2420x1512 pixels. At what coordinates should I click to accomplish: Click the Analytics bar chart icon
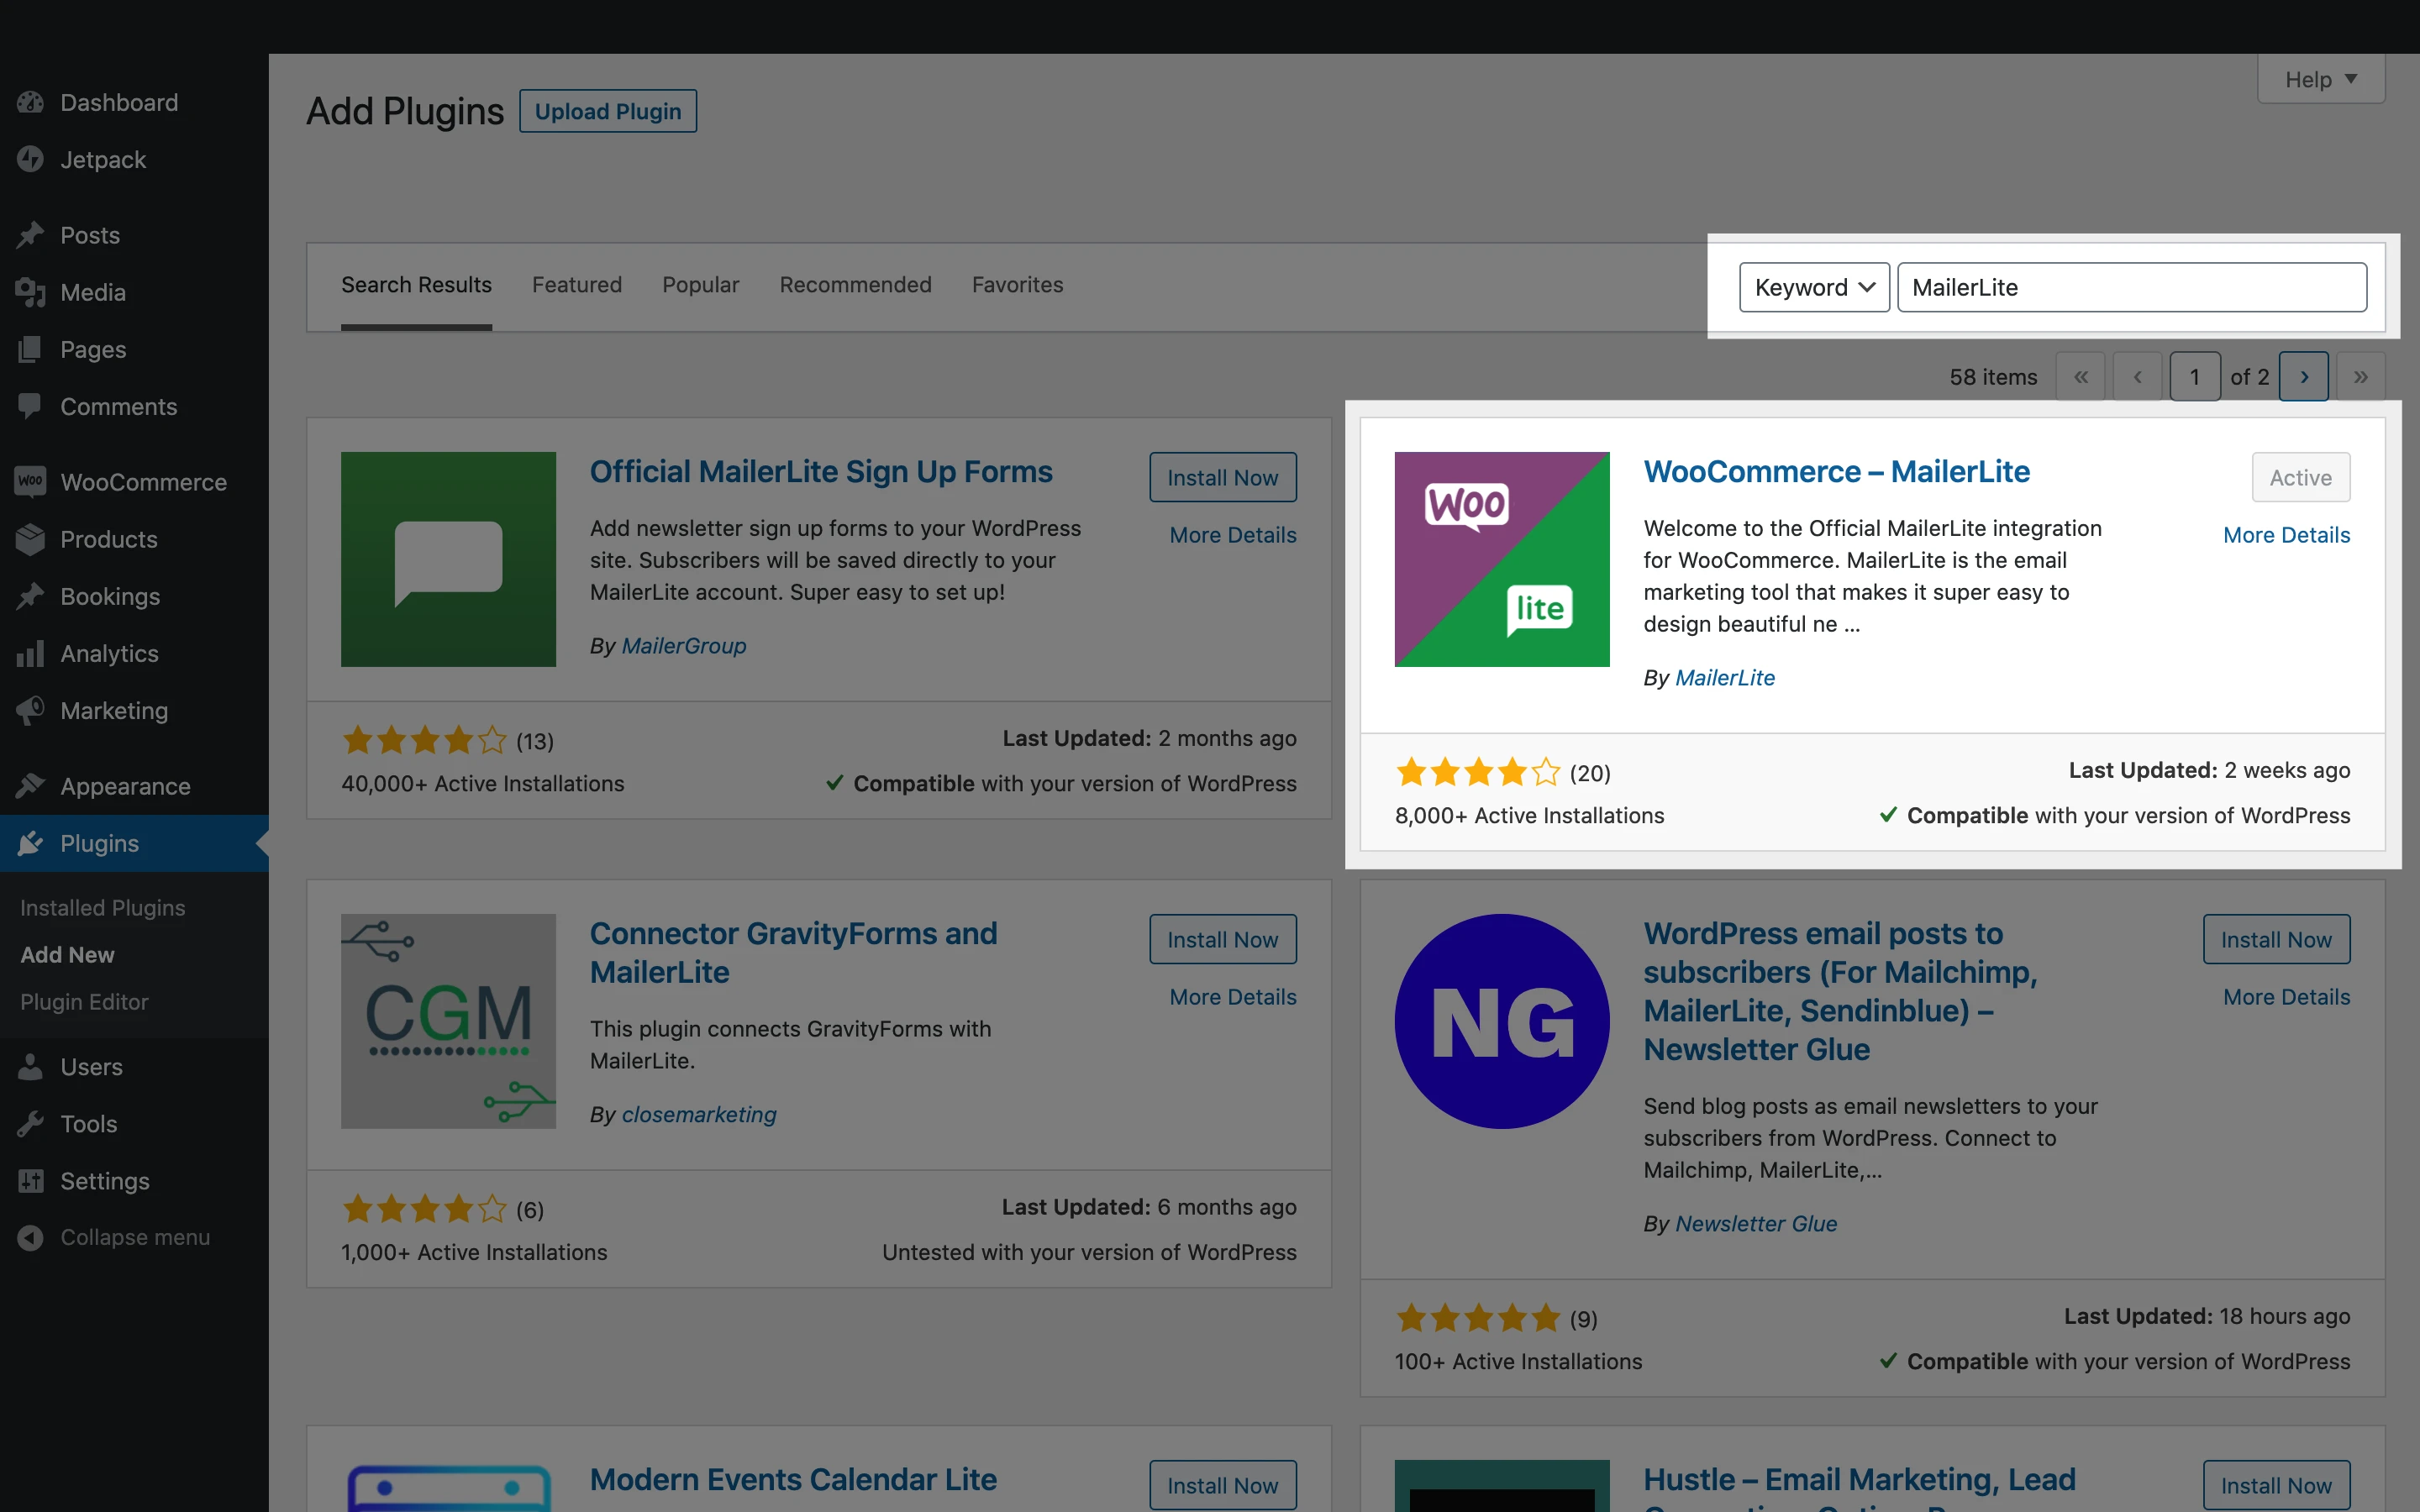30,653
